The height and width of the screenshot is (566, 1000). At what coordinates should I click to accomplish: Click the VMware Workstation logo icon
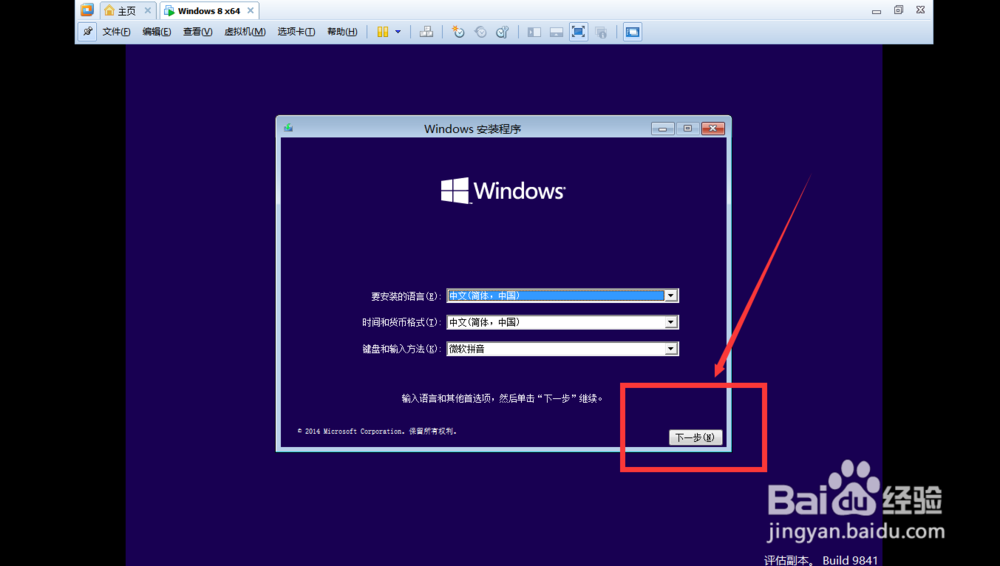point(87,10)
